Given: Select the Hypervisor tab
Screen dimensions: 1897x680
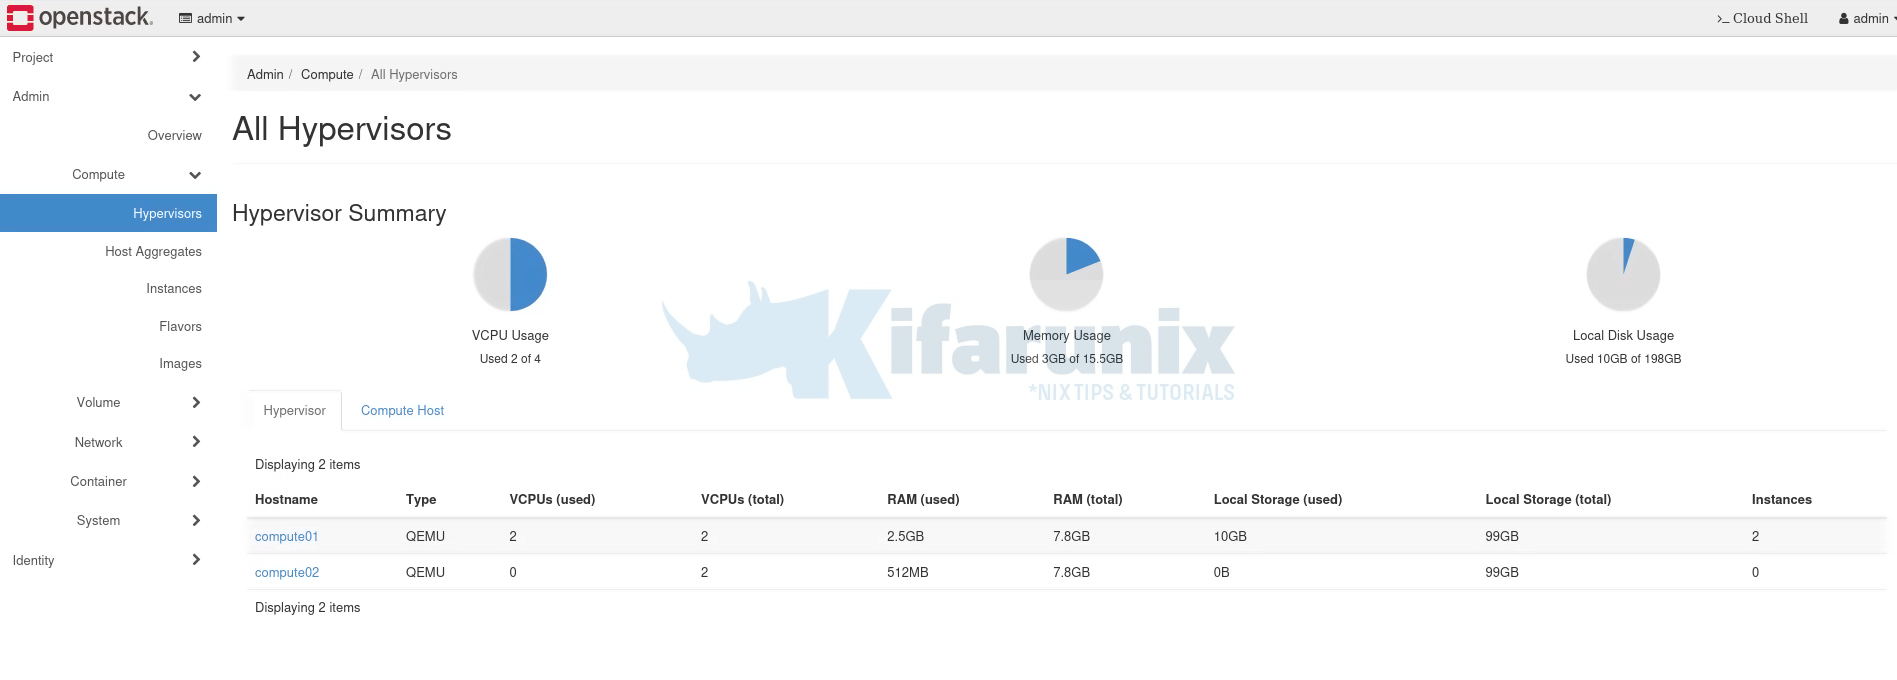Looking at the screenshot, I should 294,410.
